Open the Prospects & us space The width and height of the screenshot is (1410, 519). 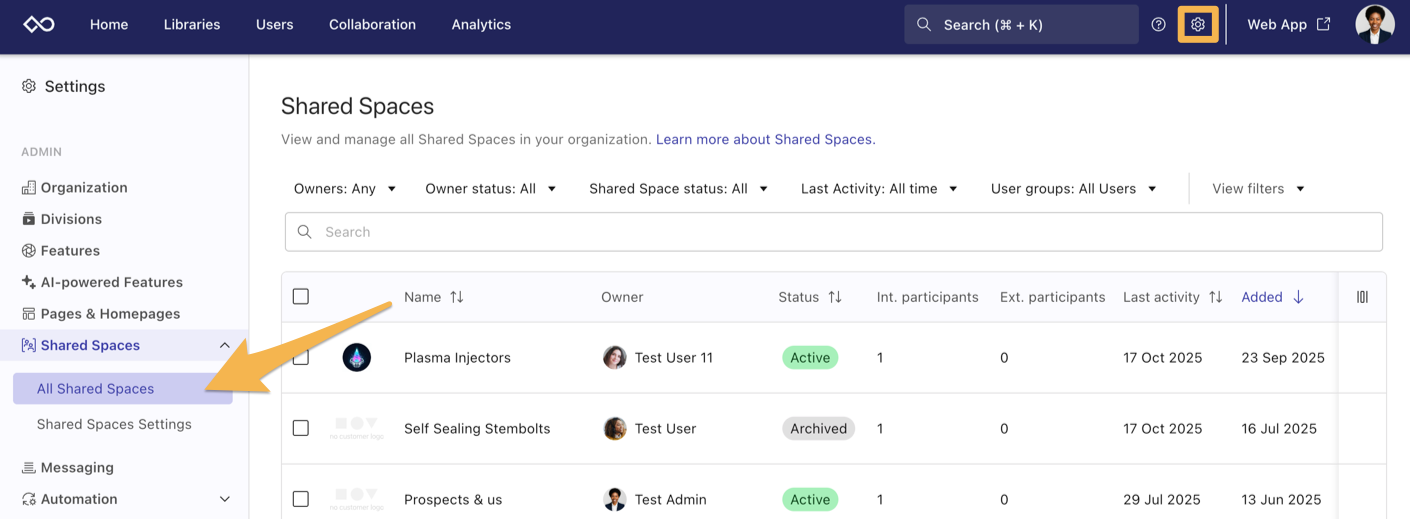[453, 499]
